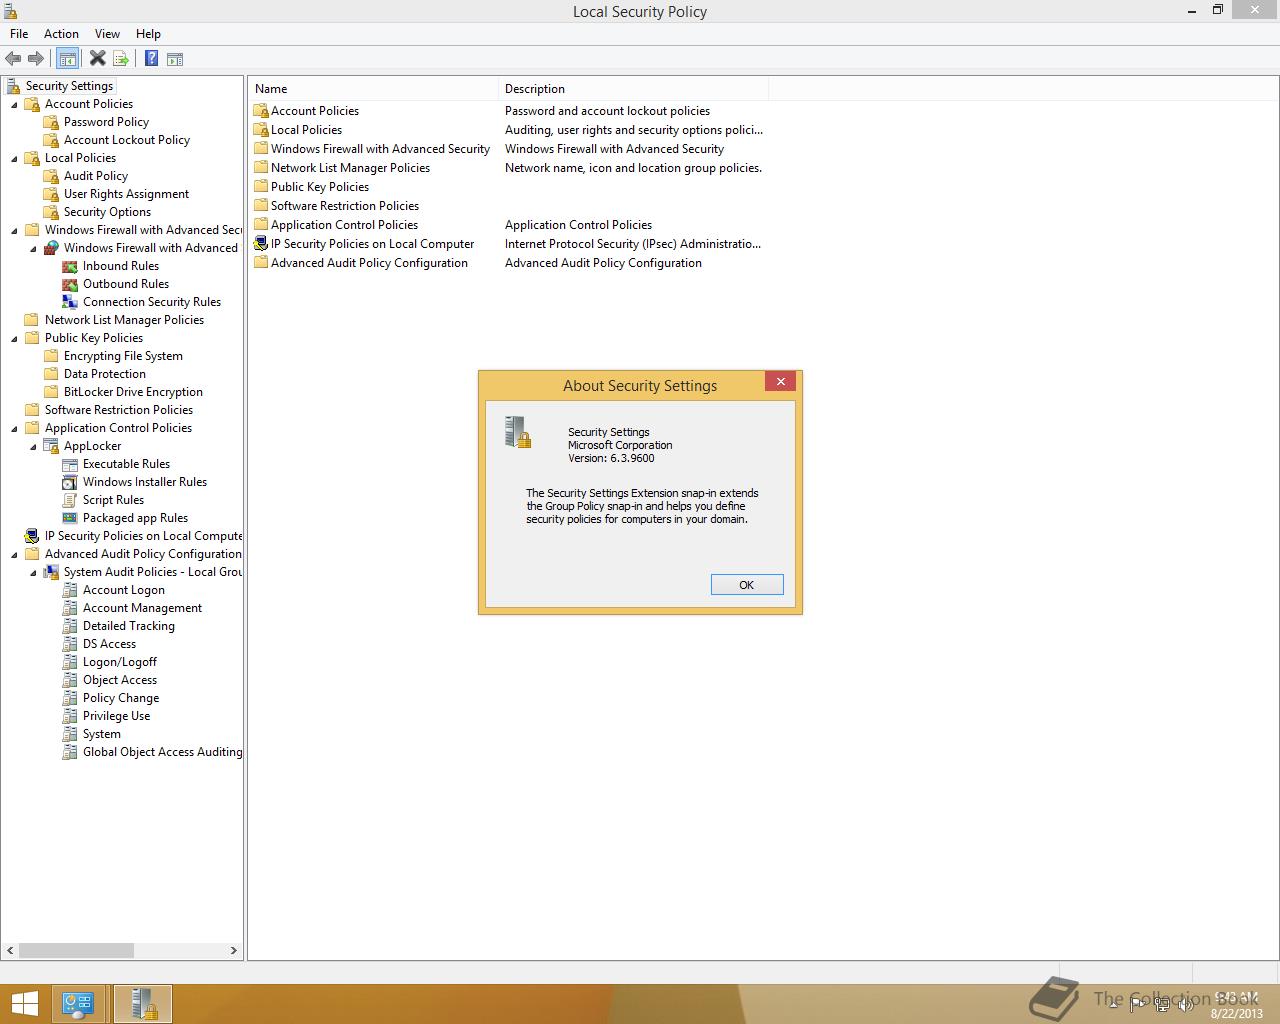Click the AppLocker node icon

click(x=51, y=446)
